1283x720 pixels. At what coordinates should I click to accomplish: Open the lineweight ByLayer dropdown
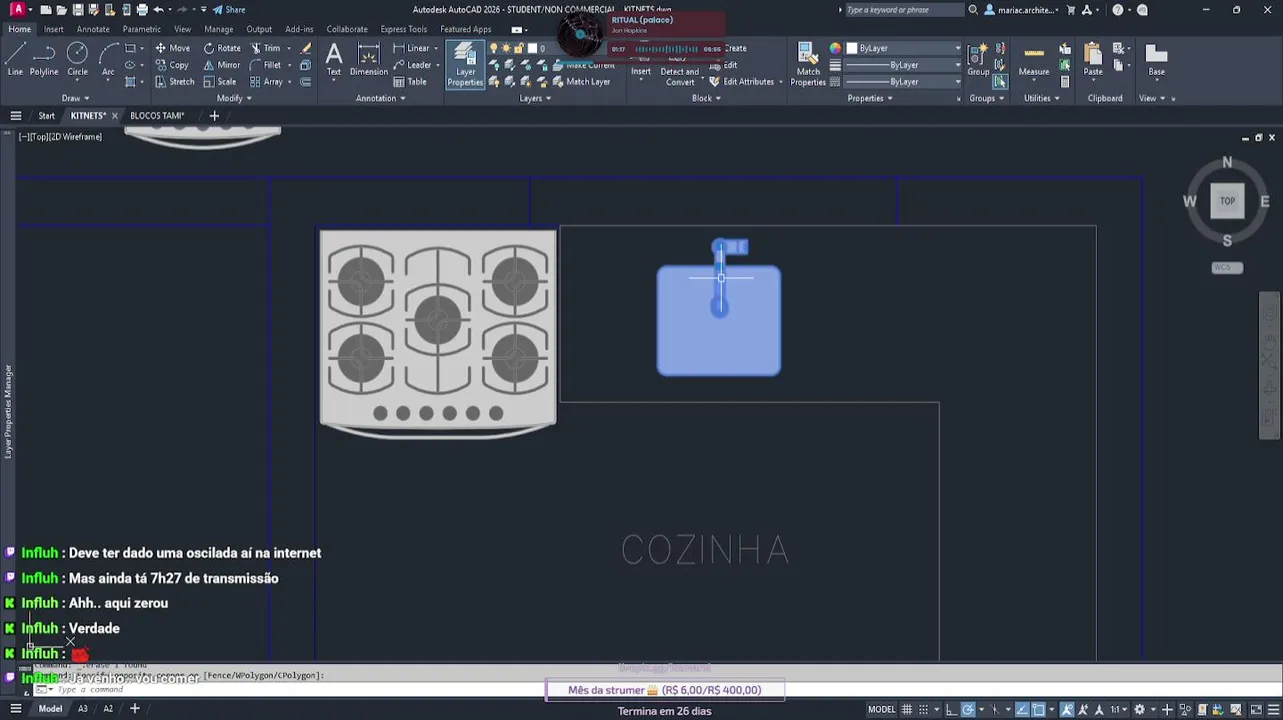pyautogui.click(x=903, y=65)
